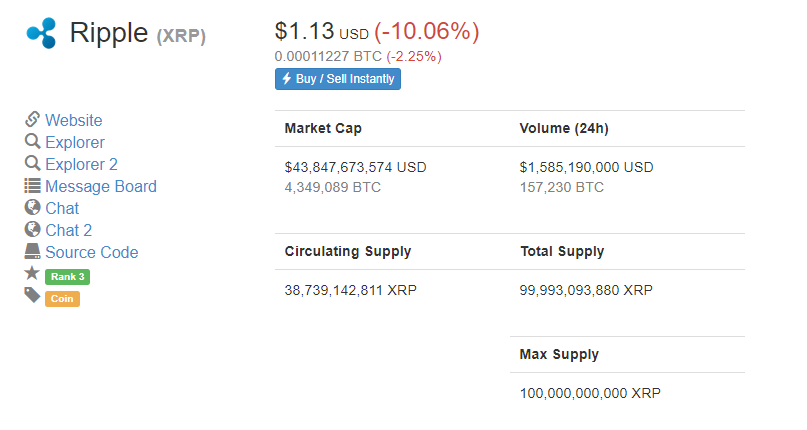Click the star icon next to Rank 3
Screen dimensions: 807x430
pyautogui.click(x=32, y=273)
